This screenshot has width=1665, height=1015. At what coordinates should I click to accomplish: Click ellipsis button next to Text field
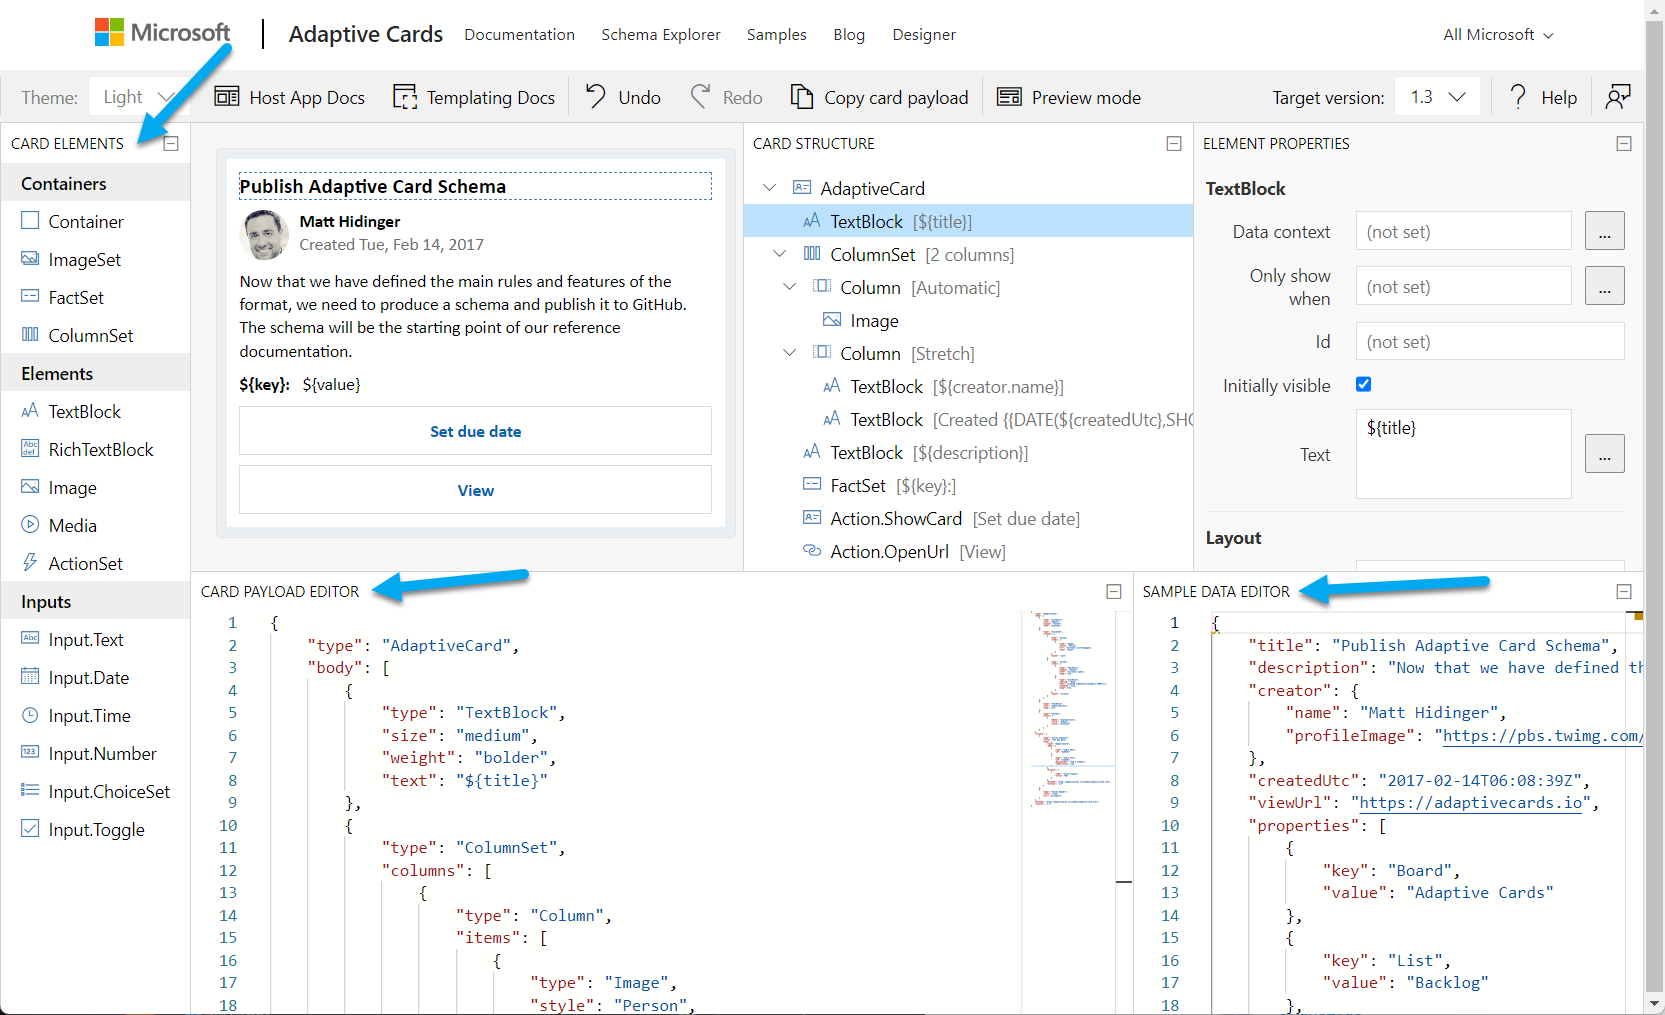tap(1604, 454)
